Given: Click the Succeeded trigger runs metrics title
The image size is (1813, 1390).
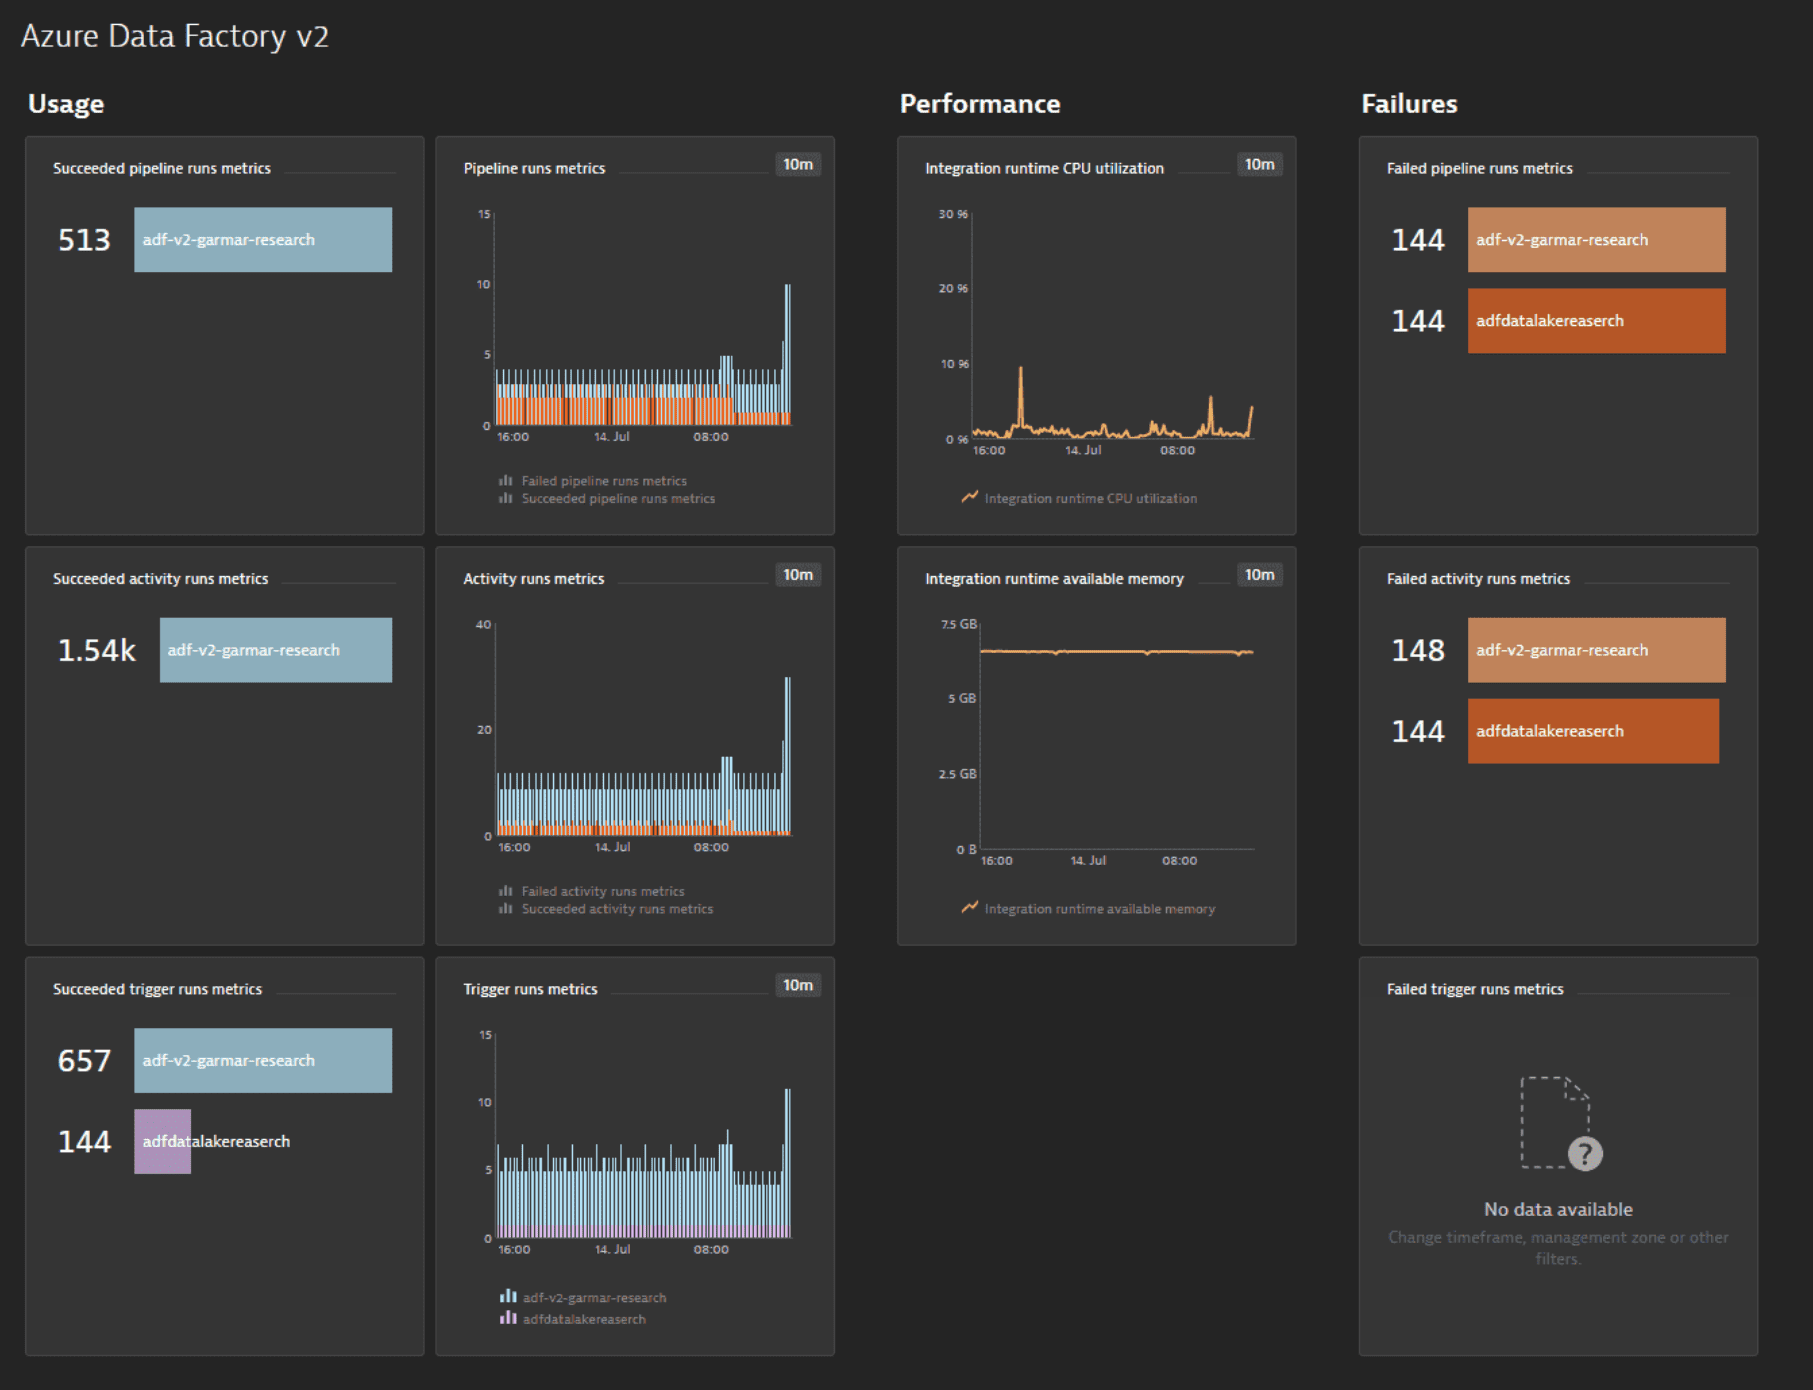Looking at the screenshot, I should [x=157, y=989].
